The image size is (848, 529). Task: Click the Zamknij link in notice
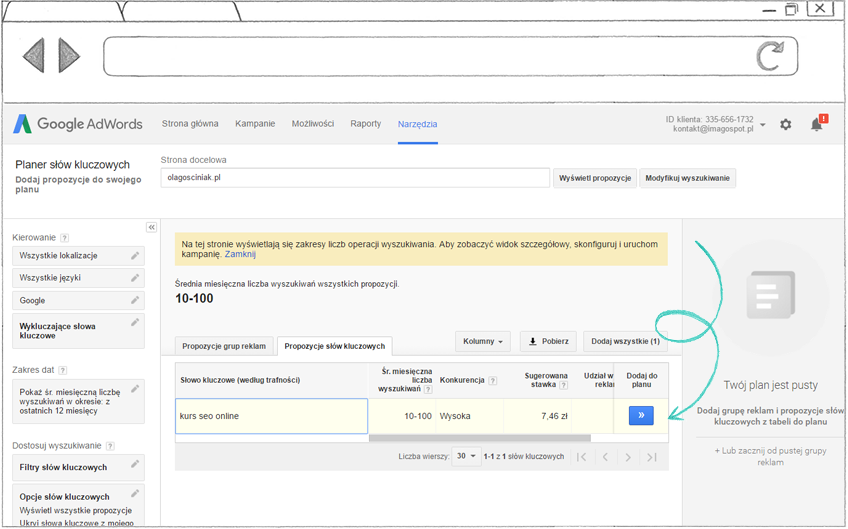click(x=240, y=254)
